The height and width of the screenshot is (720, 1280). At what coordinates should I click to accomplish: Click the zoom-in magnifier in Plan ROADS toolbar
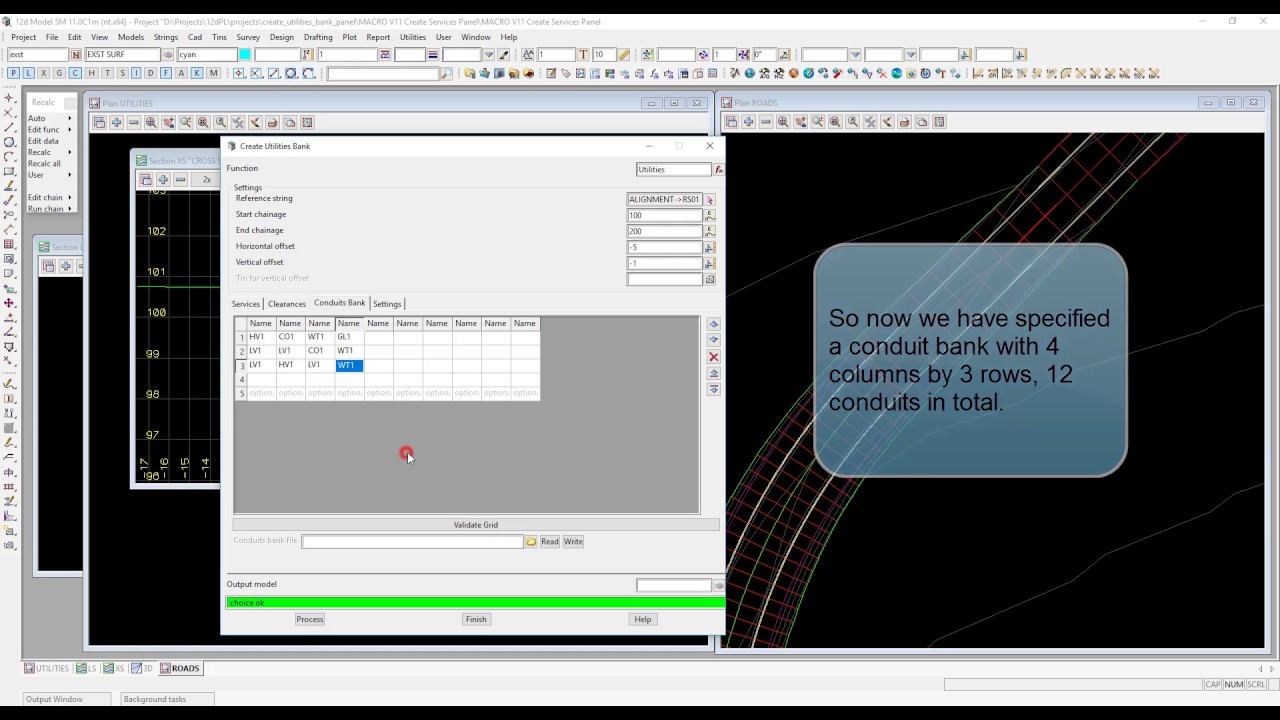(783, 122)
